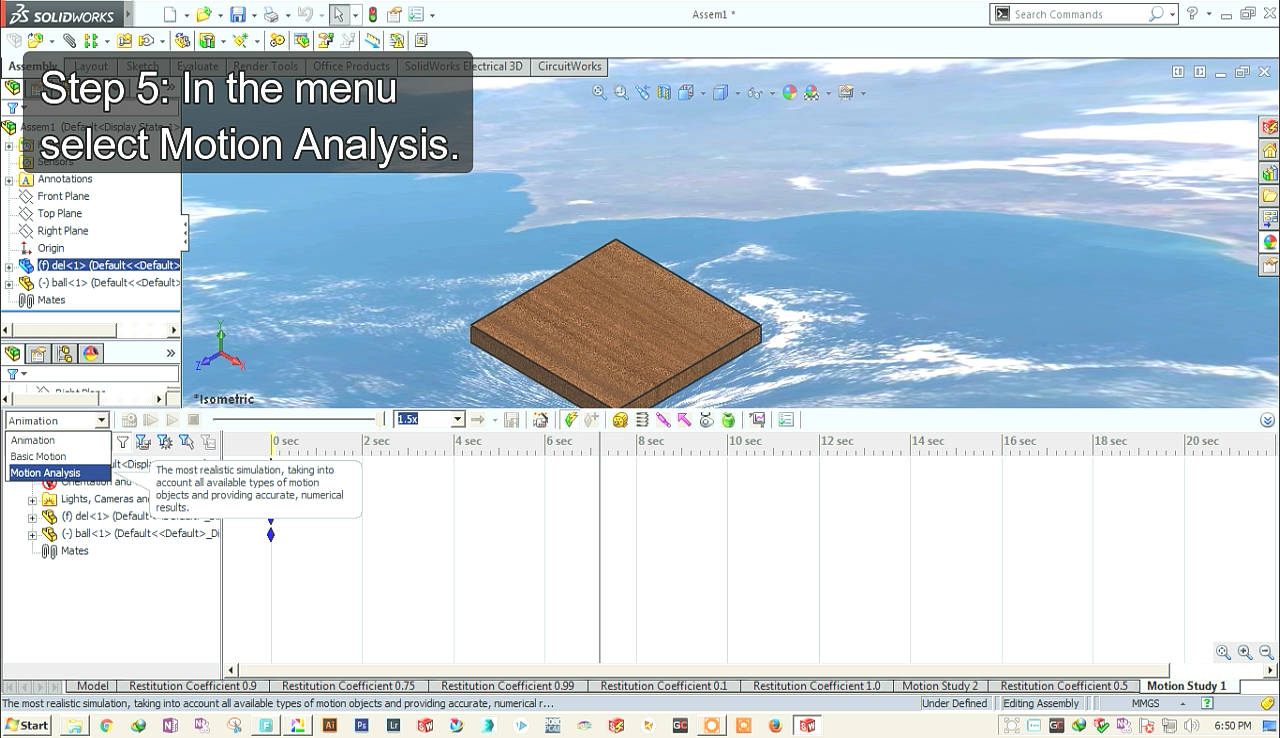
Task: Click Play from Start button
Action: pos(151,421)
